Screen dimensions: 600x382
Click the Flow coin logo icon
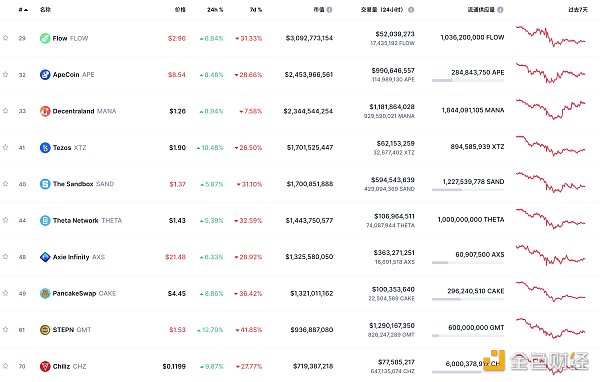[x=45, y=38]
